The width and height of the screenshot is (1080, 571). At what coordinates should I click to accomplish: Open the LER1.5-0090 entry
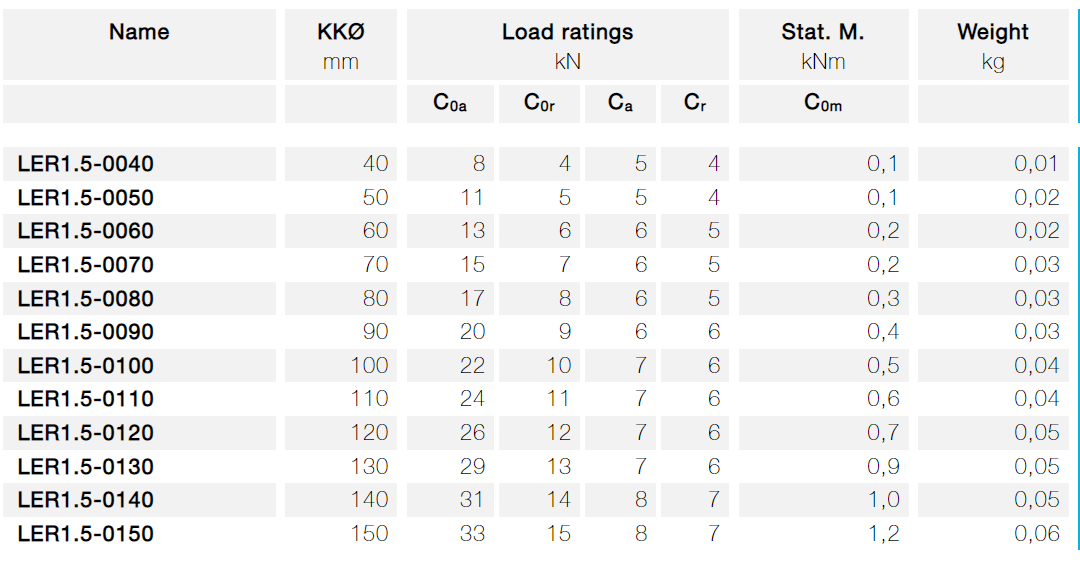pyautogui.click(x=85, y=332)
